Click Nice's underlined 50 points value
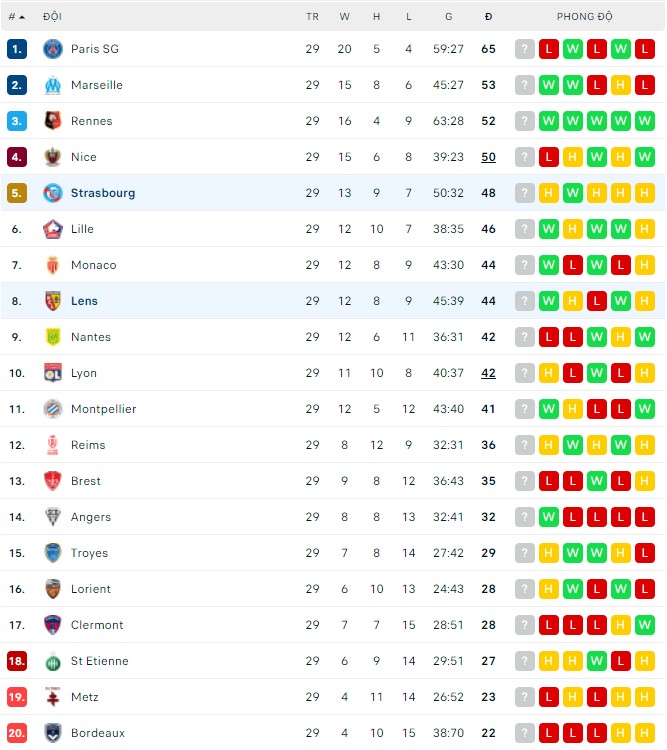Viewport: 667px width, 750px height. [x=488, y=157]
